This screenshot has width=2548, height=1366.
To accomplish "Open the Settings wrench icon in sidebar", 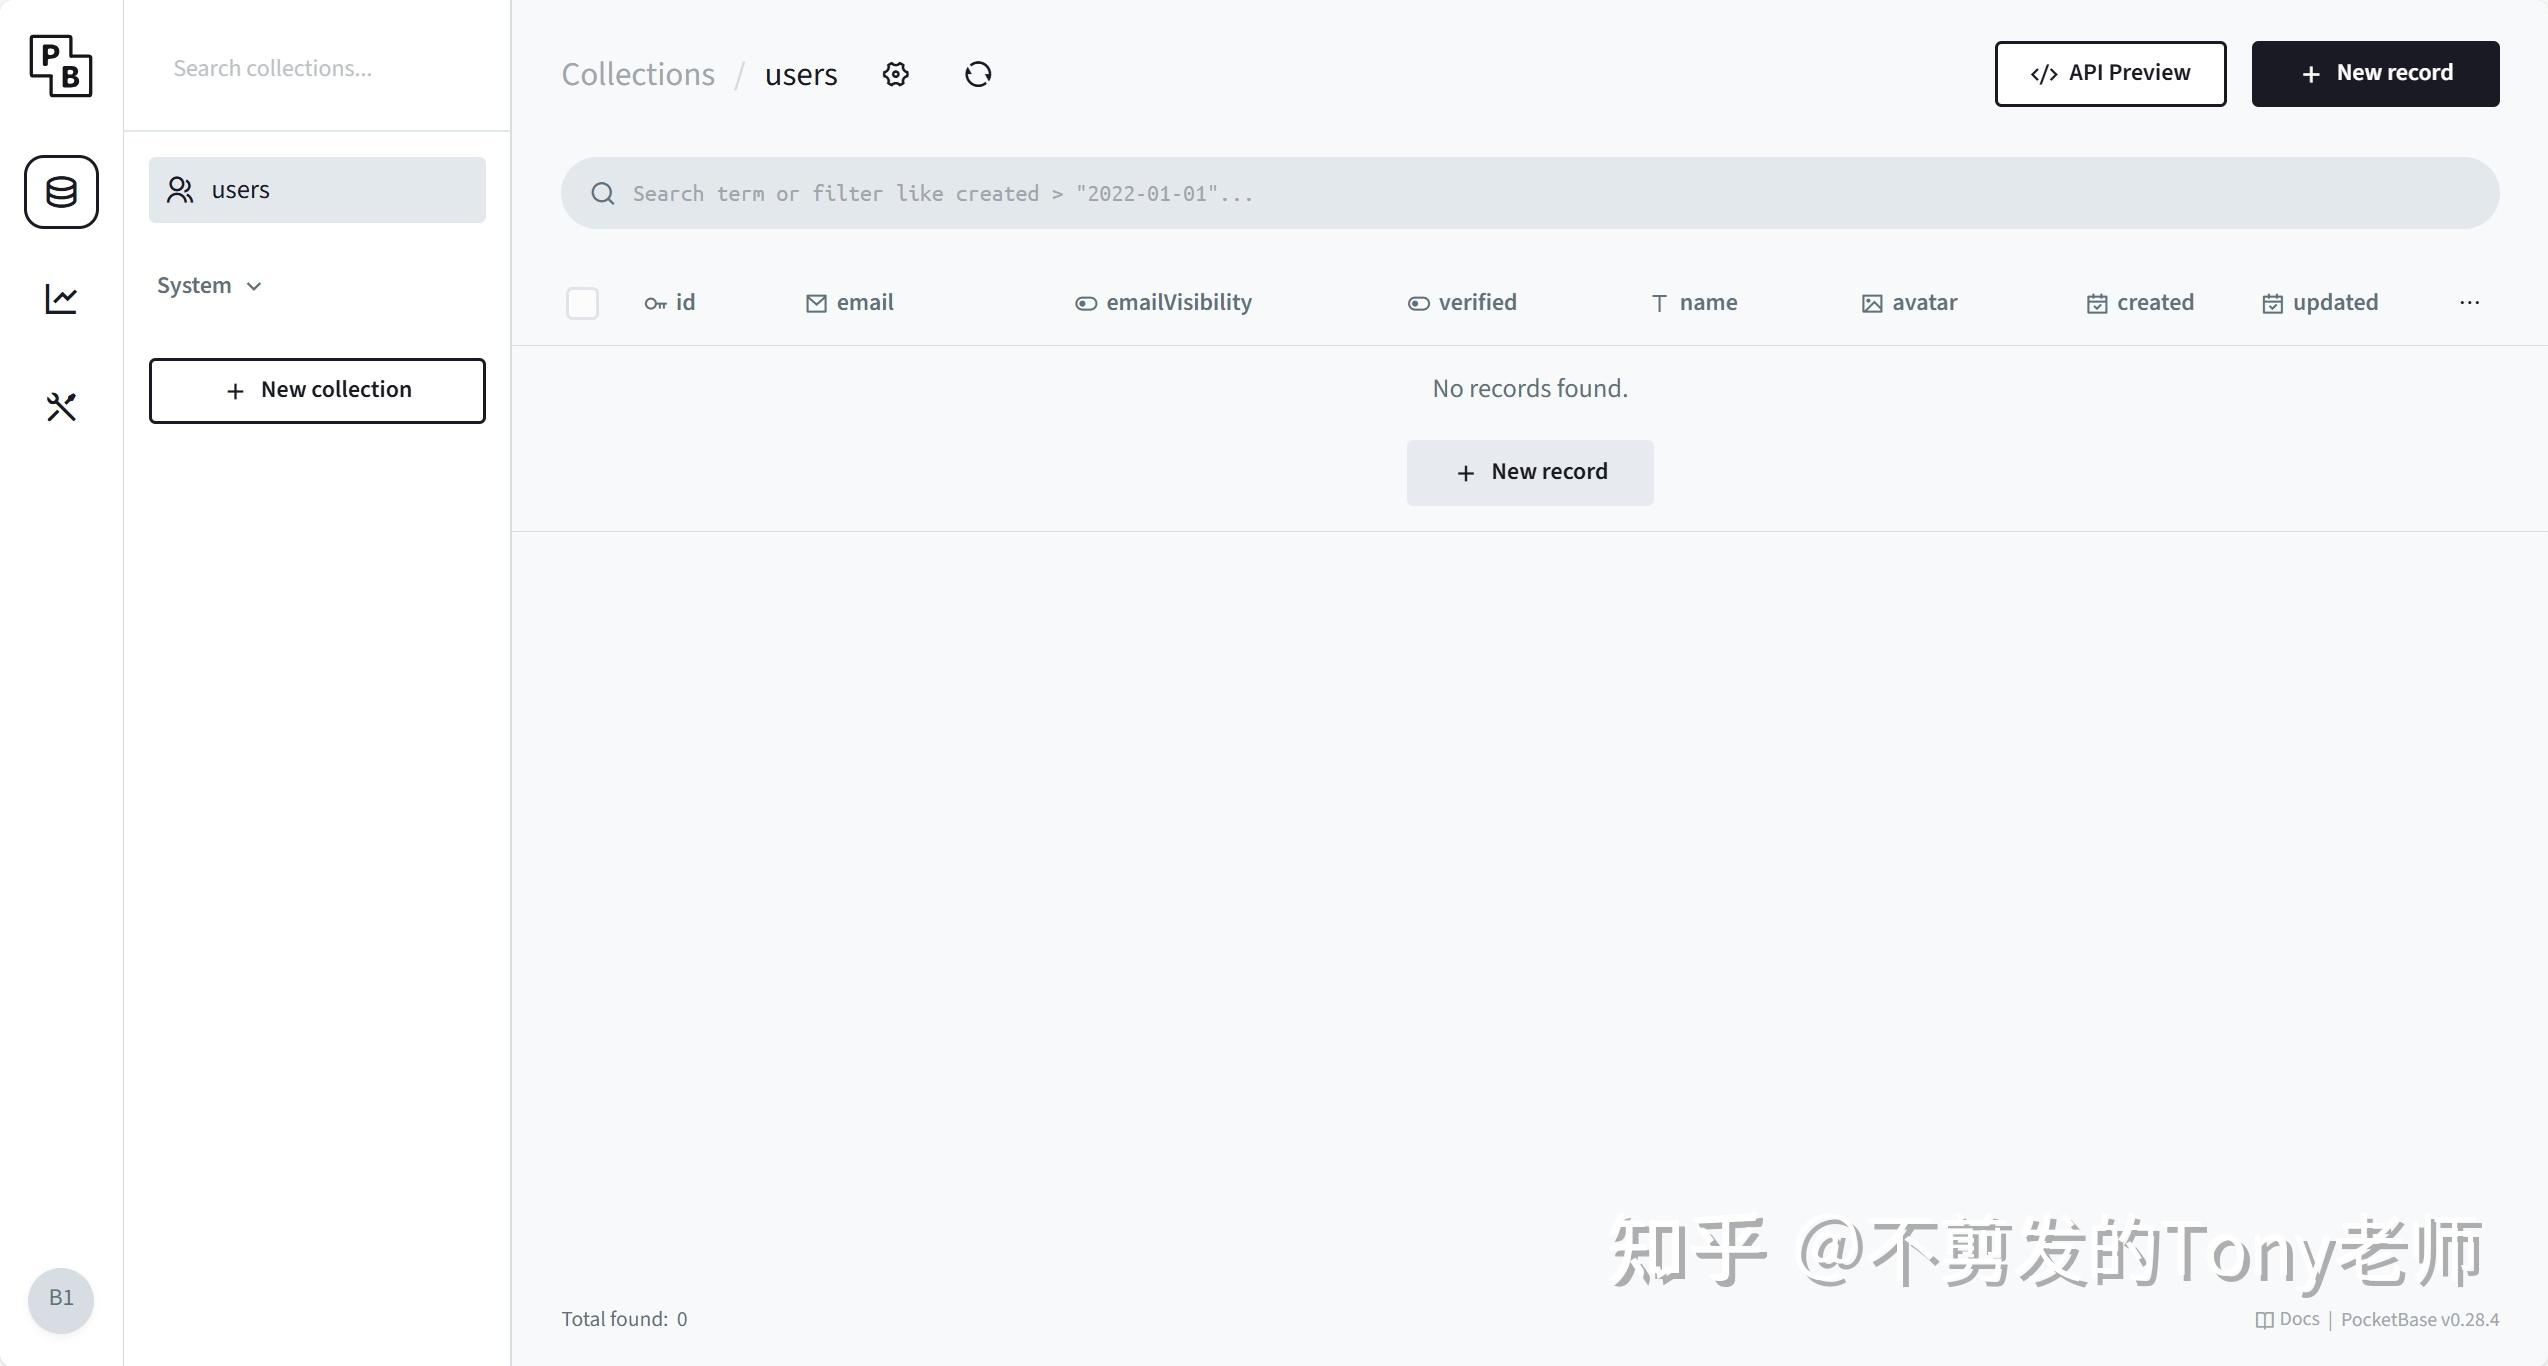I will (60, 406).
